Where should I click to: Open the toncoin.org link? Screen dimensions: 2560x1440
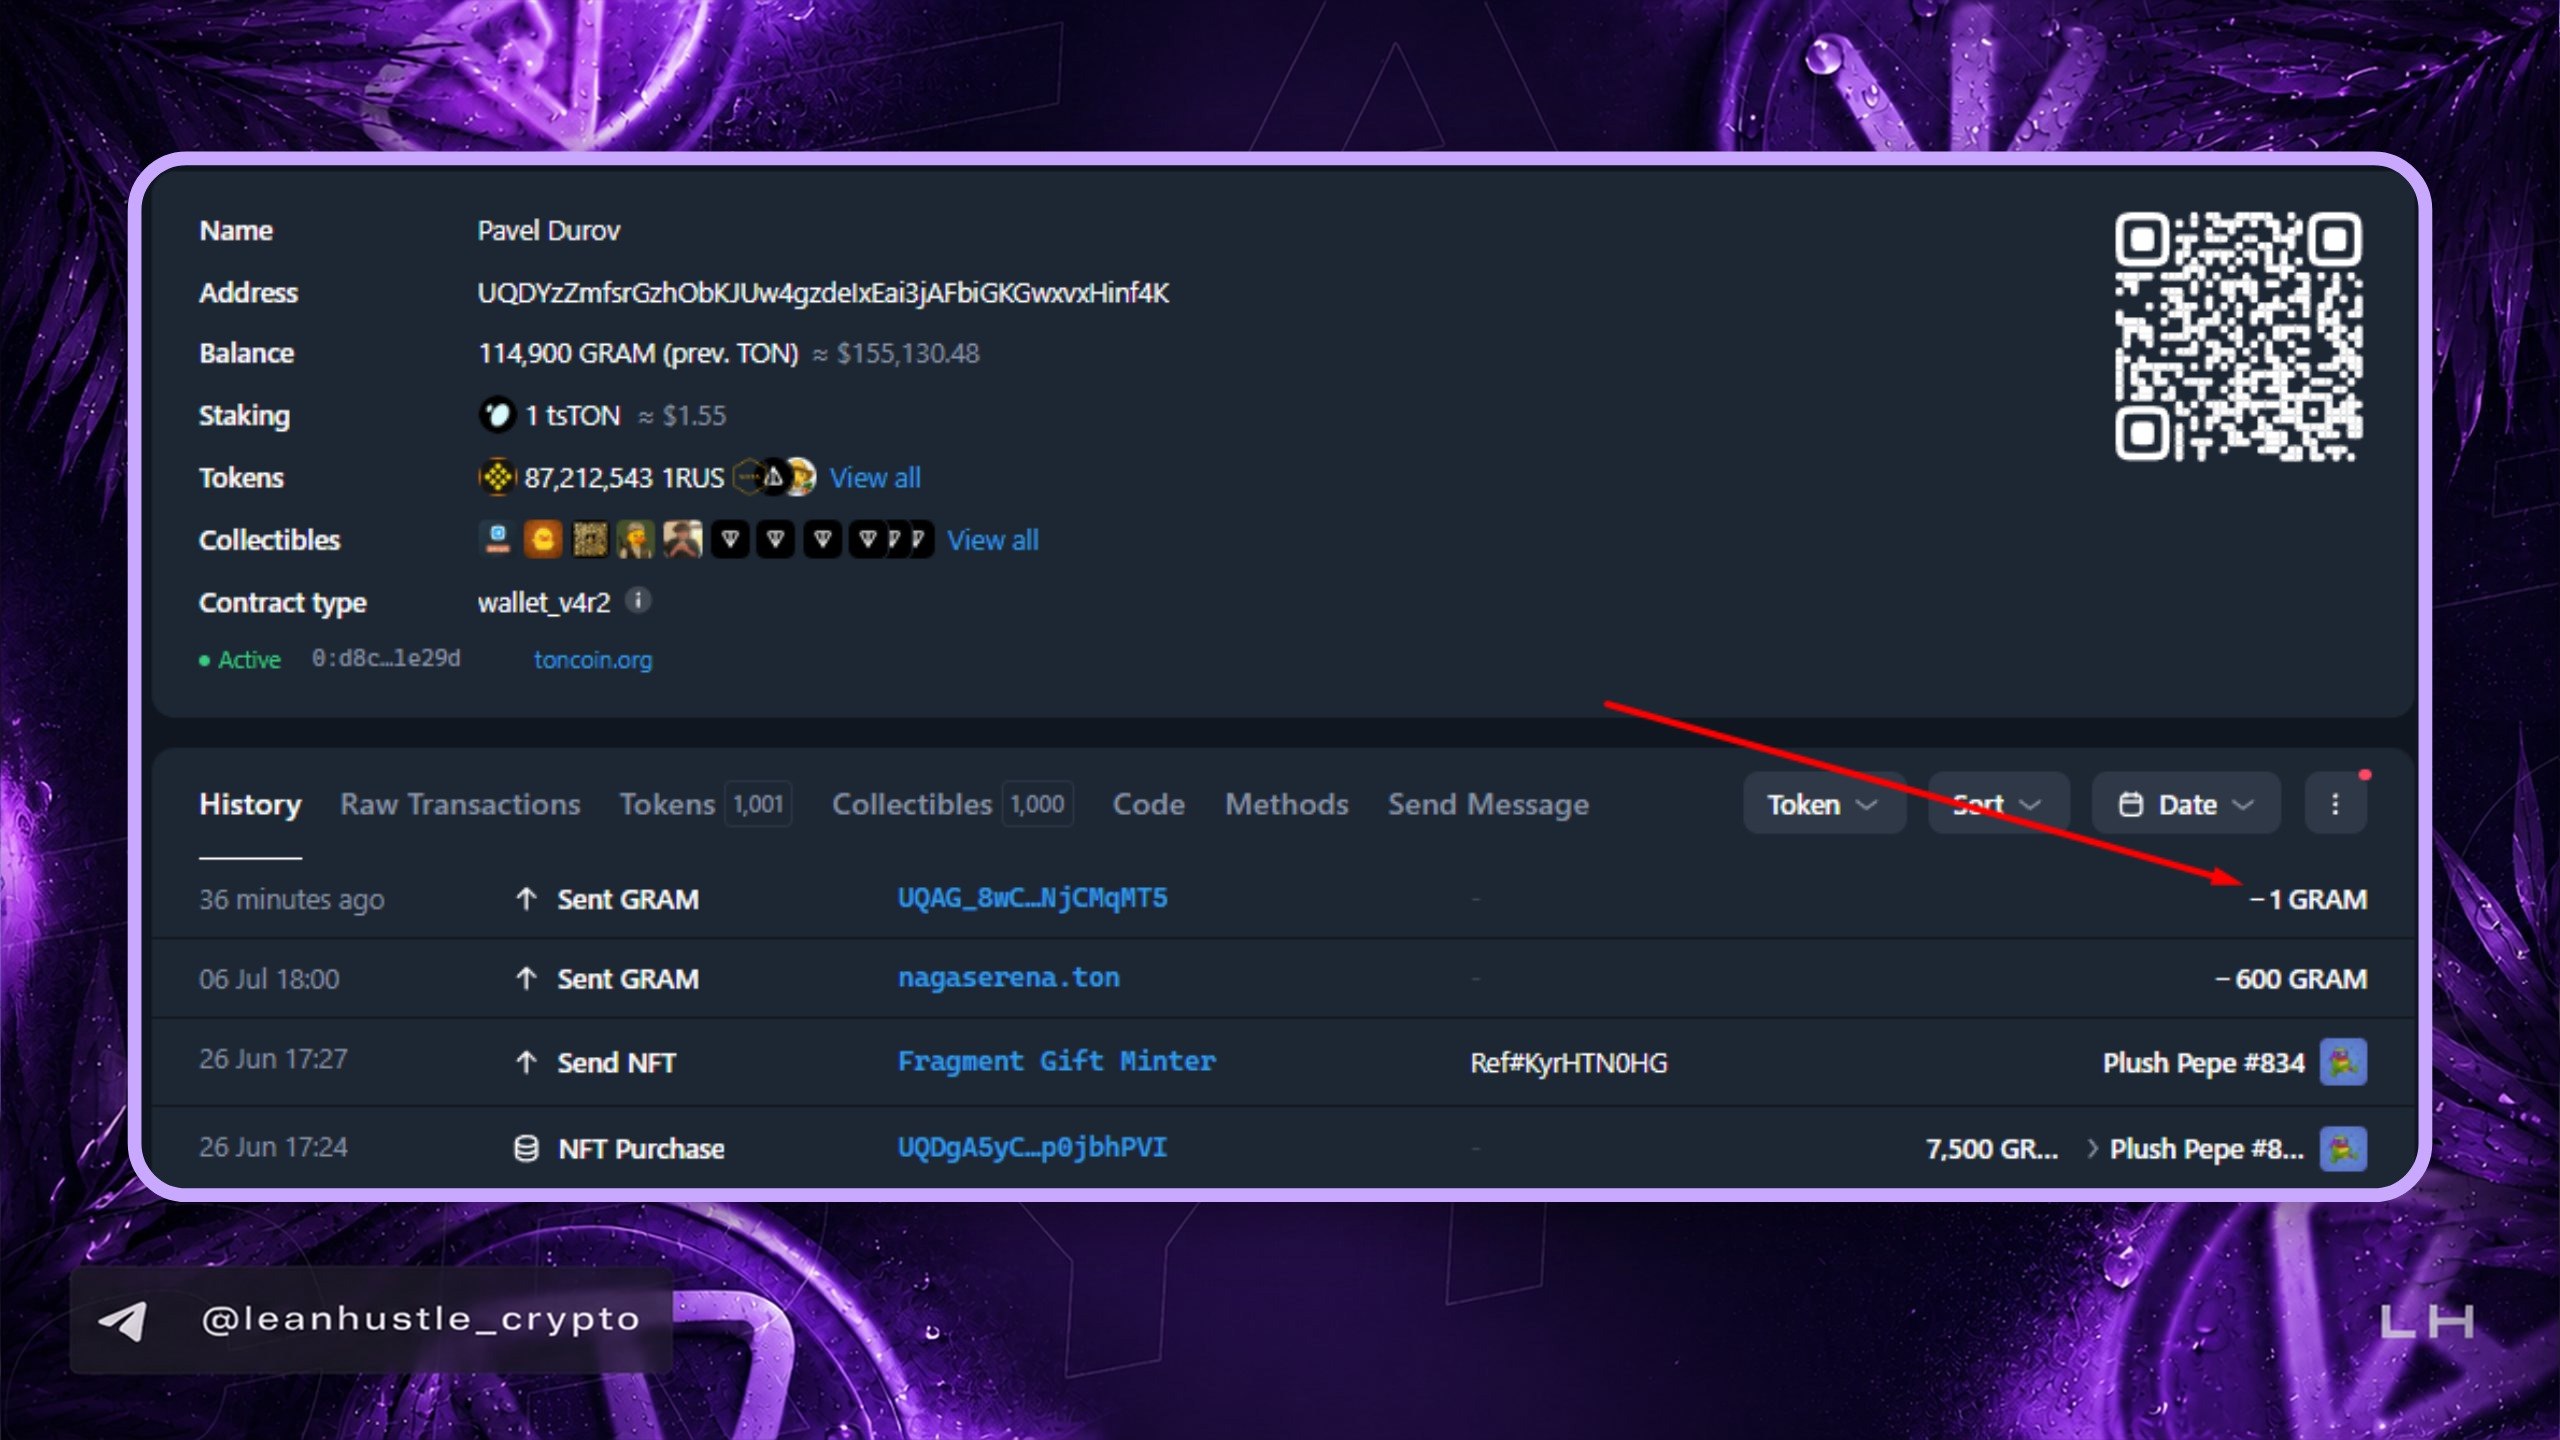click(x=593, y=660)
